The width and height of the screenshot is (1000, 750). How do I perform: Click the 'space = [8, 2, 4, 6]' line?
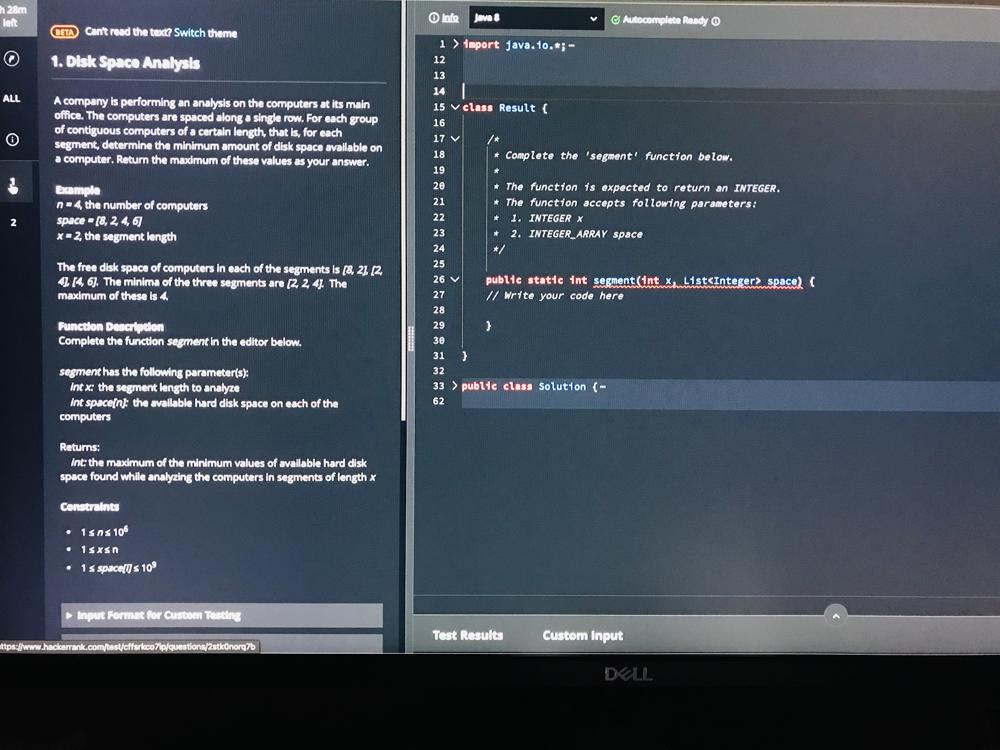point(99,221)
